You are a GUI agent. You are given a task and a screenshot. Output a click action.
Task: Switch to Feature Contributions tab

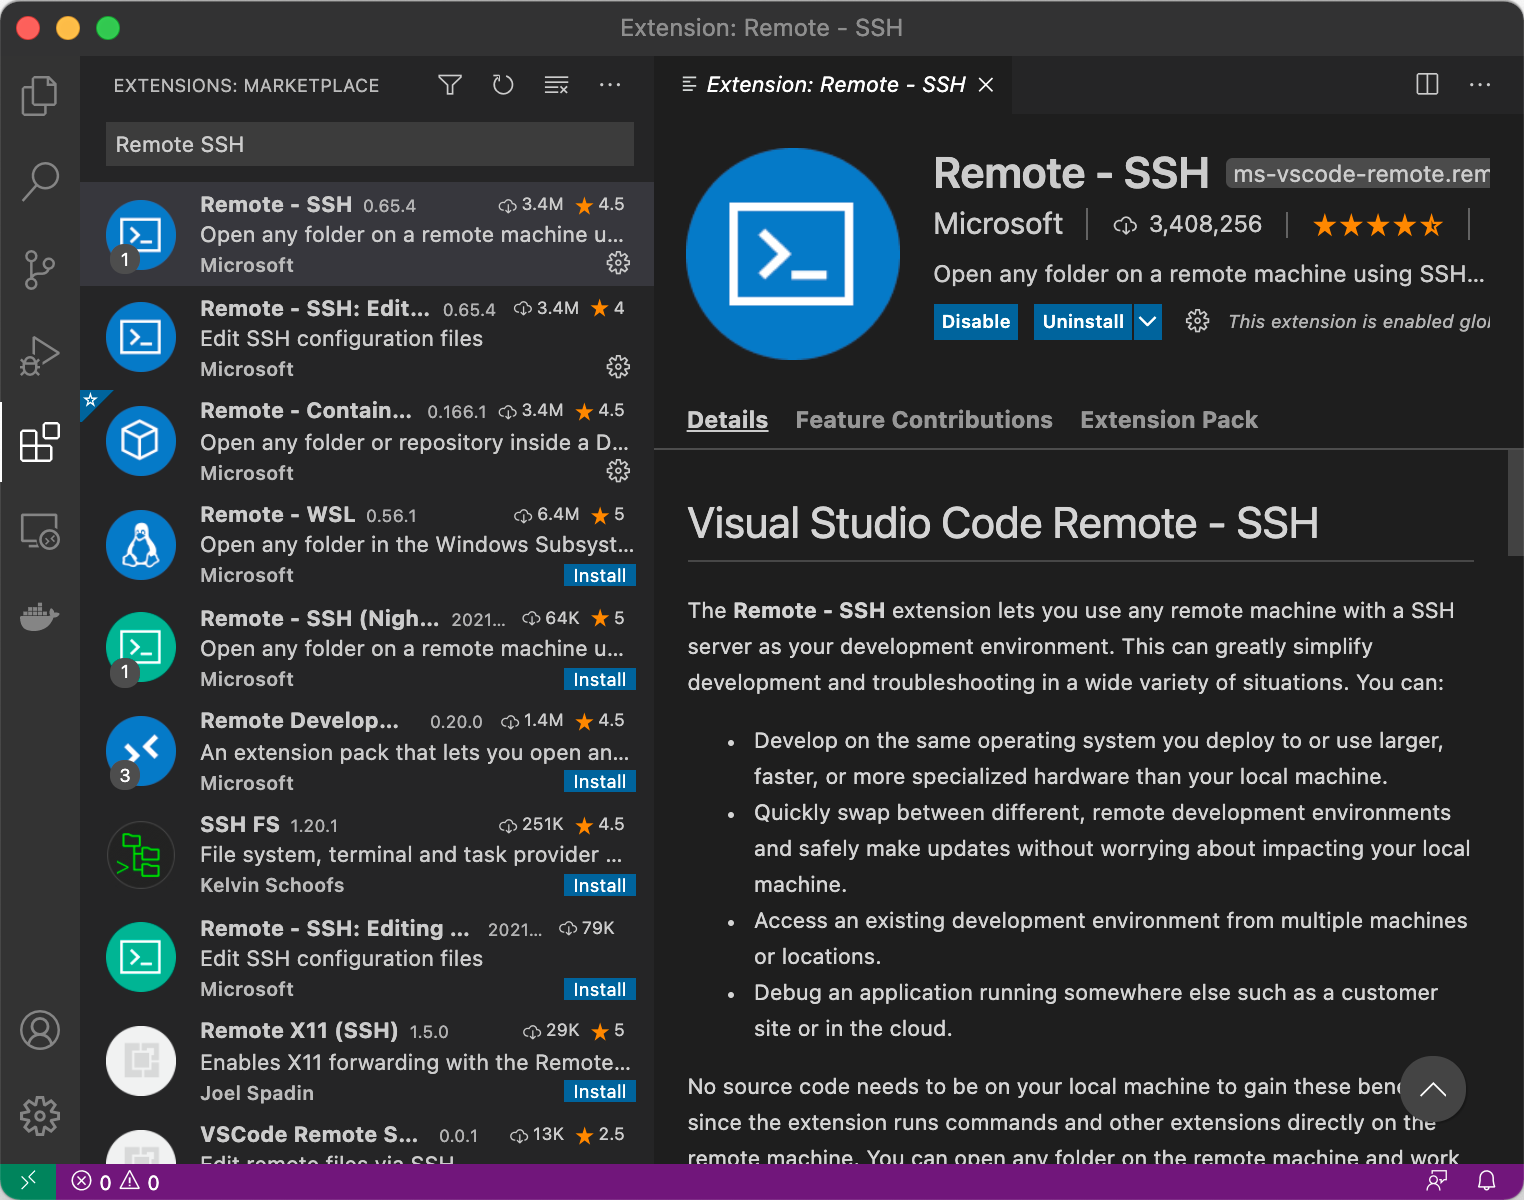coord(924,420)
